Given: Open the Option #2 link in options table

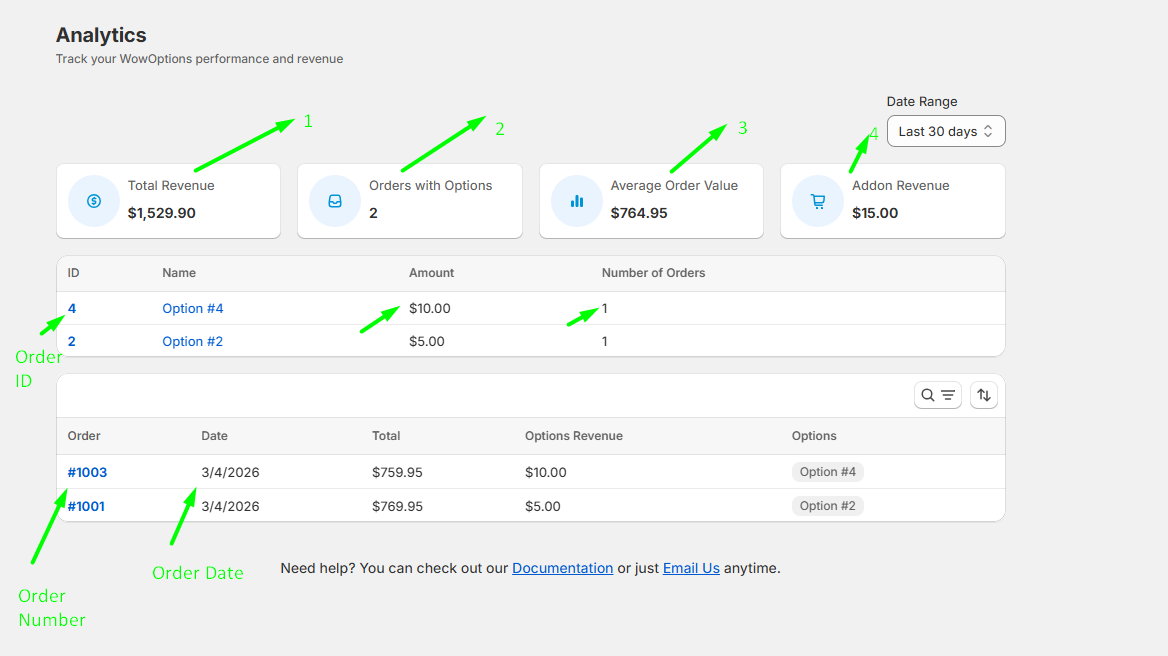Looking at the screenshot, I should 193,342.
